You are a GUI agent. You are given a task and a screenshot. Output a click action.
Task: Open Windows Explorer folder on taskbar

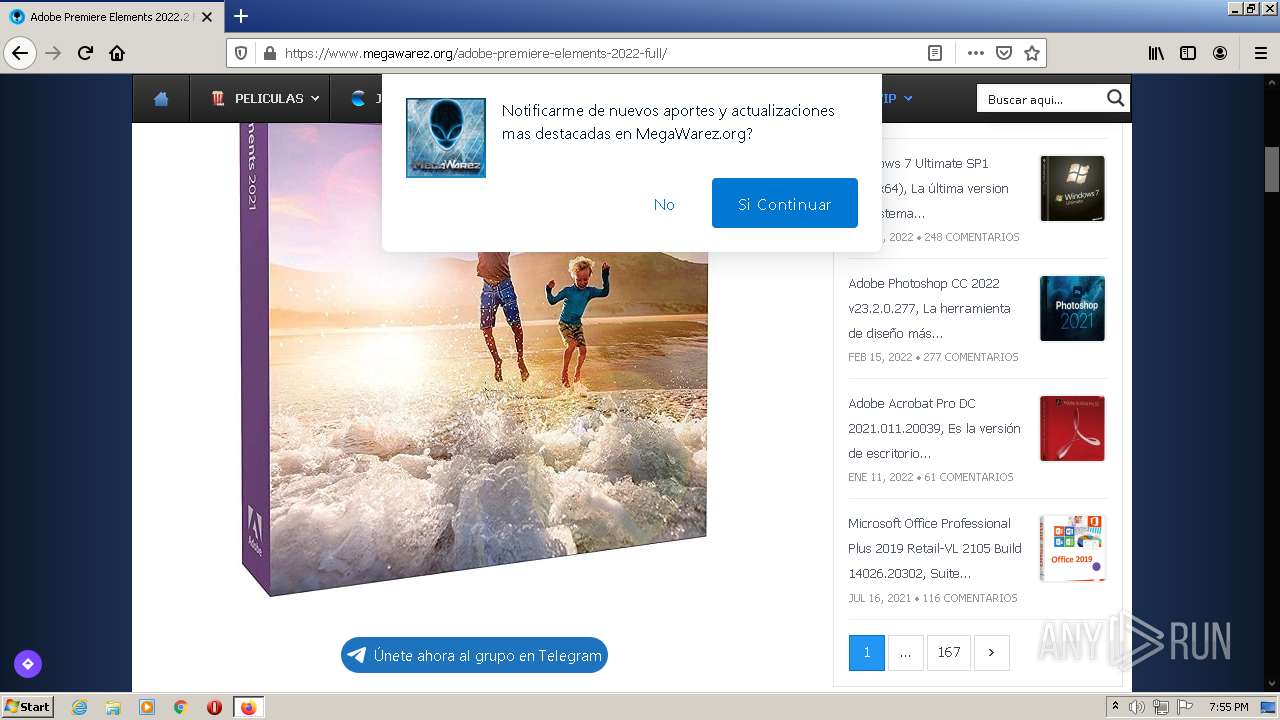[x=113, y=707]
